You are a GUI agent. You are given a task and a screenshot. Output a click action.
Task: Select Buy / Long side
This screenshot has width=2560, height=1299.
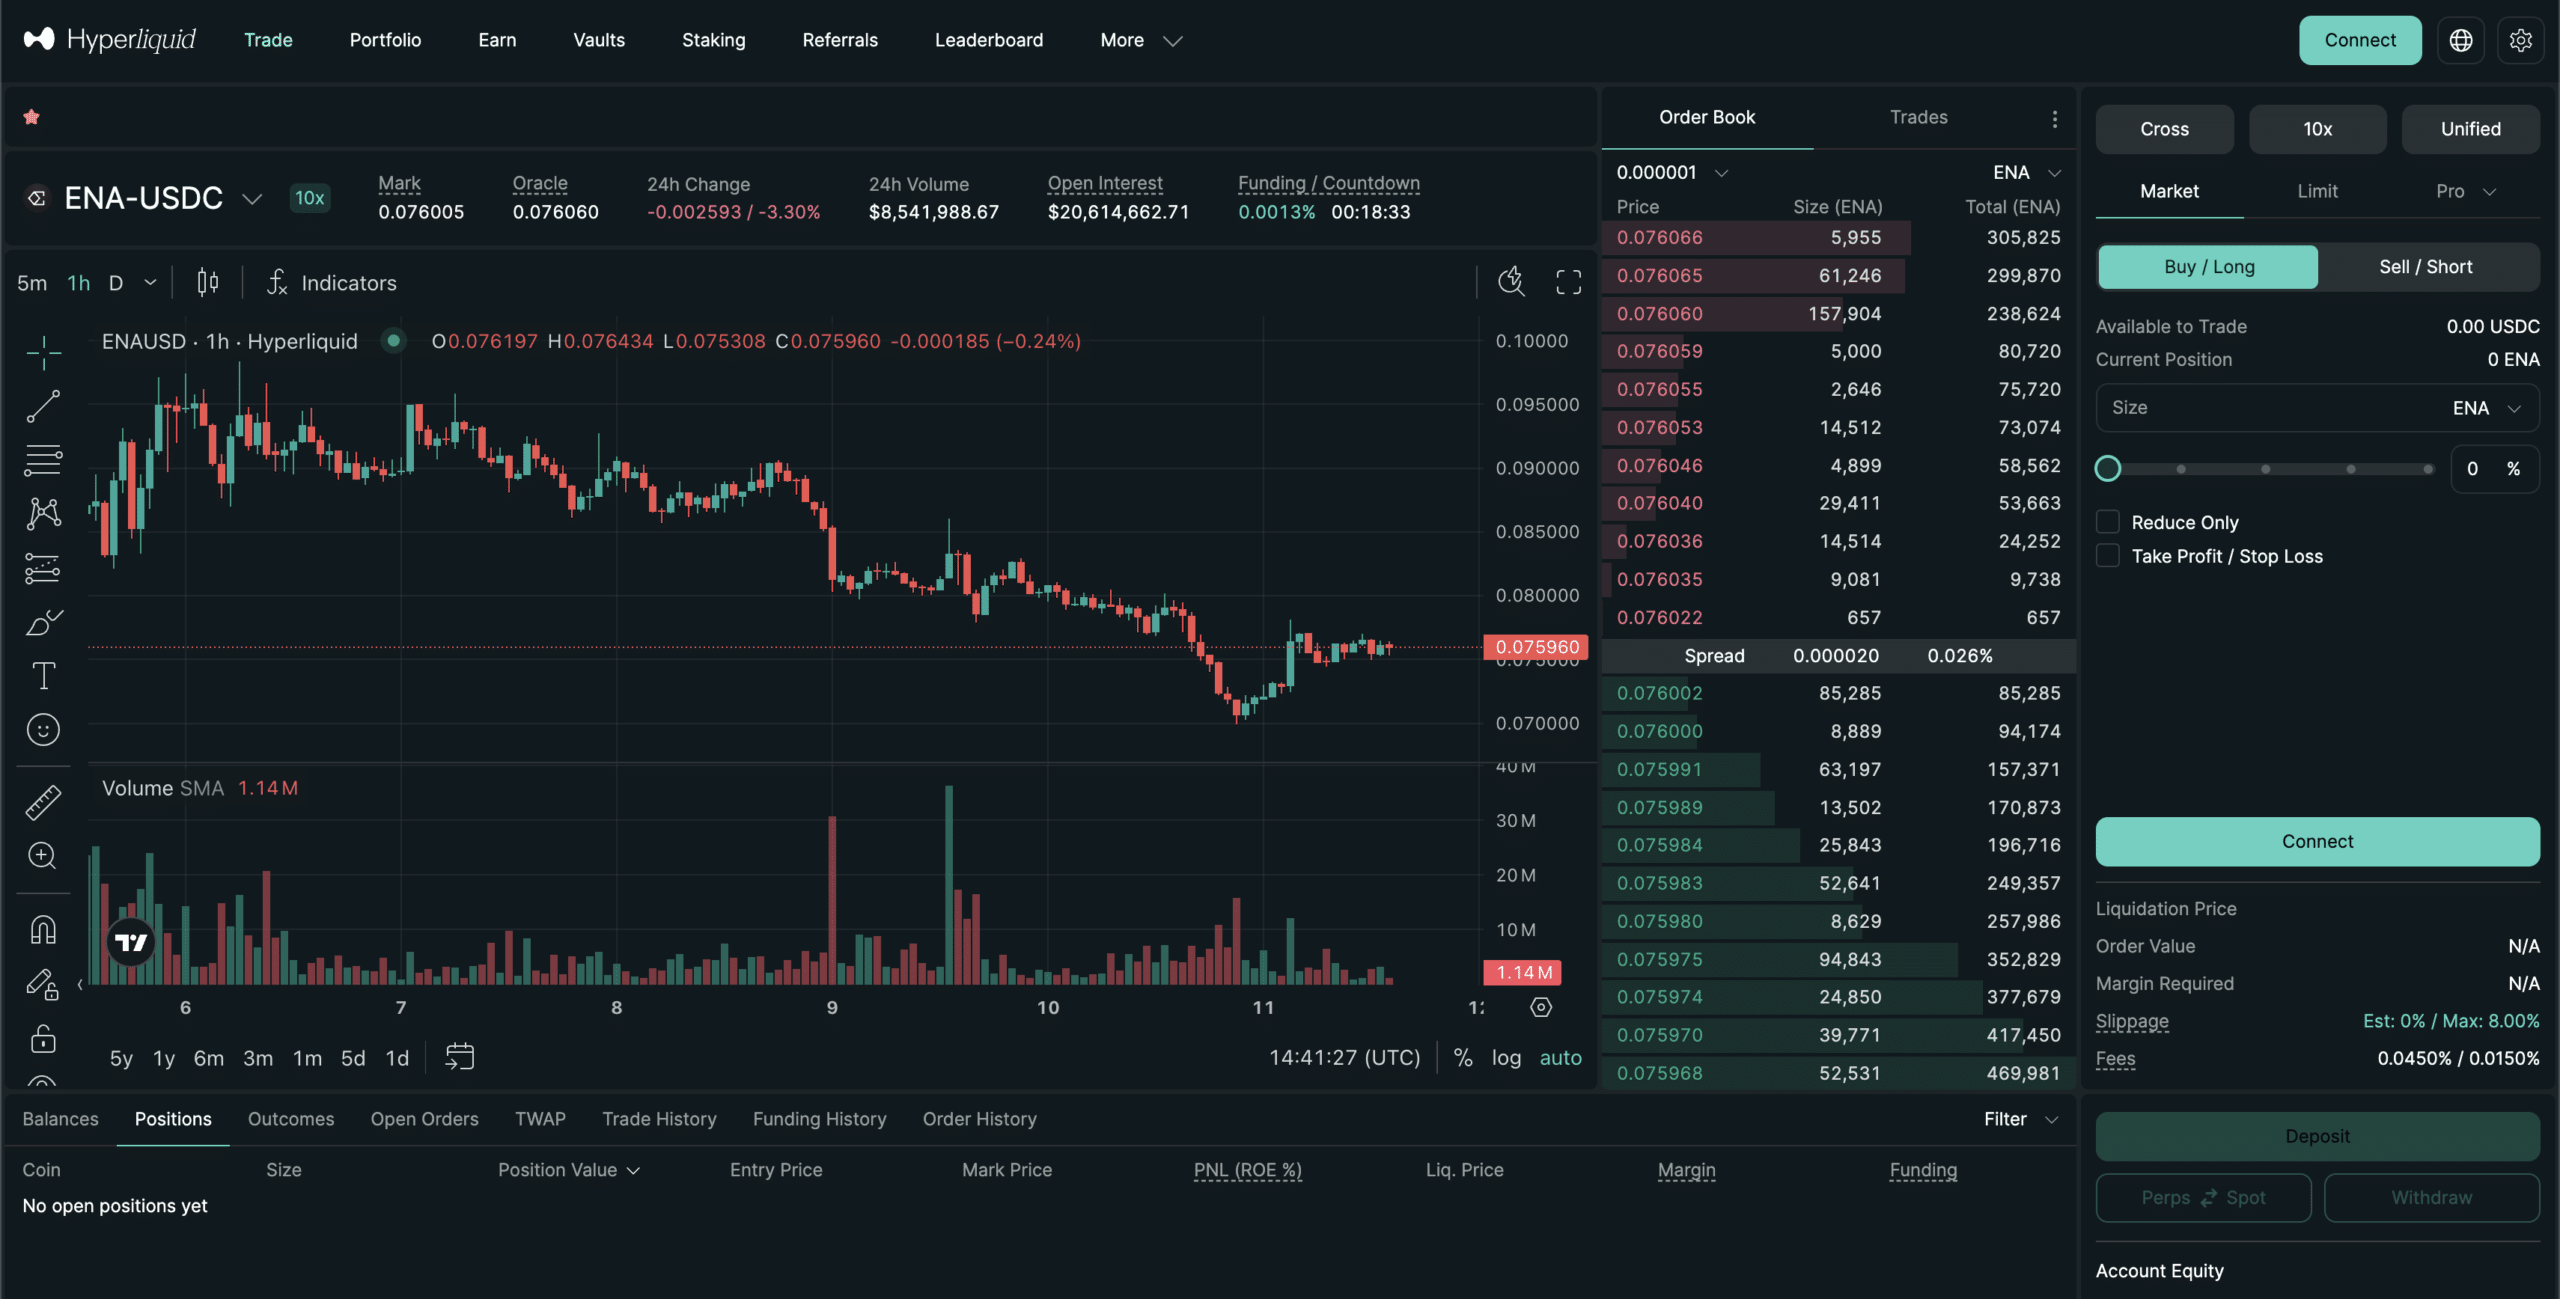click(x=2208, y=267)
